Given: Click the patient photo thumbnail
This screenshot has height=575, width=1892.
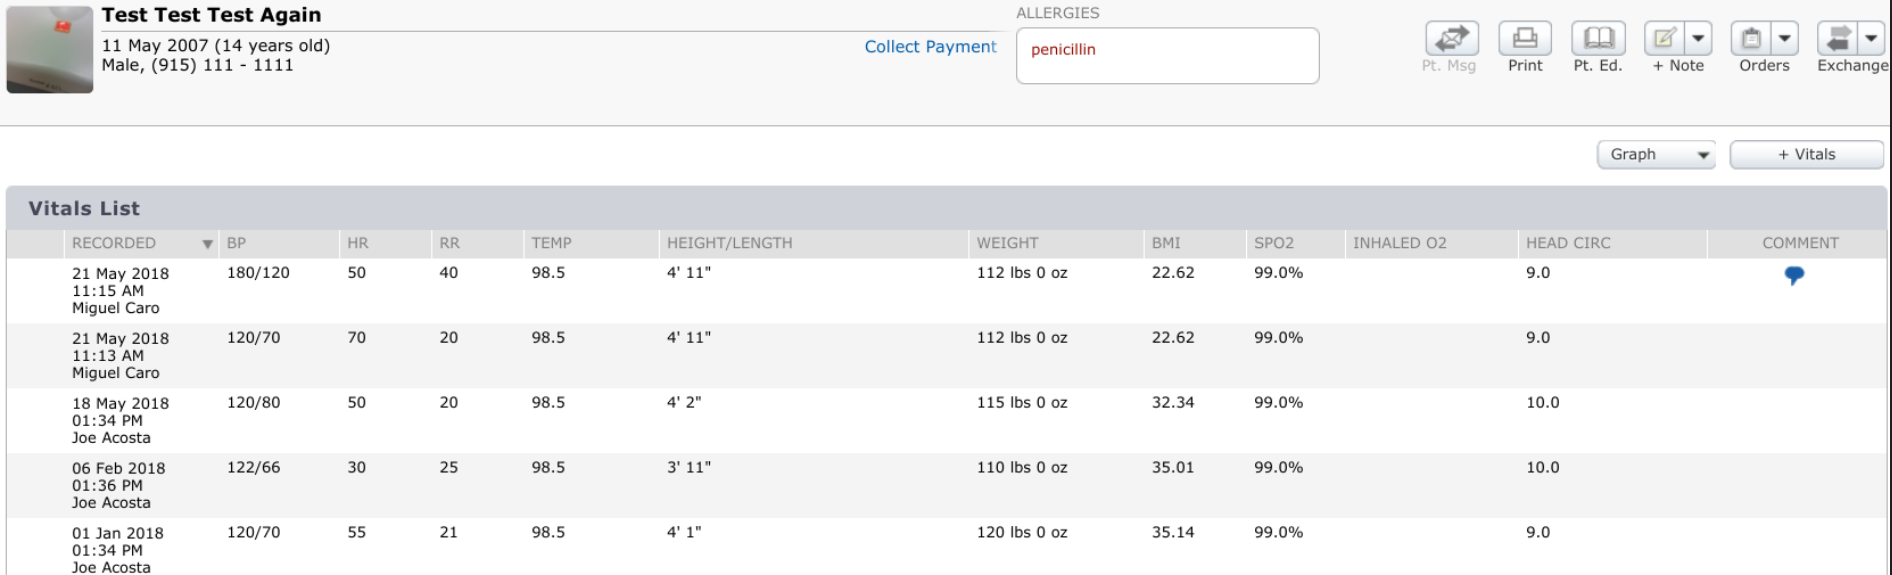Looking at the screenshot, I should [x=50, y=48].
